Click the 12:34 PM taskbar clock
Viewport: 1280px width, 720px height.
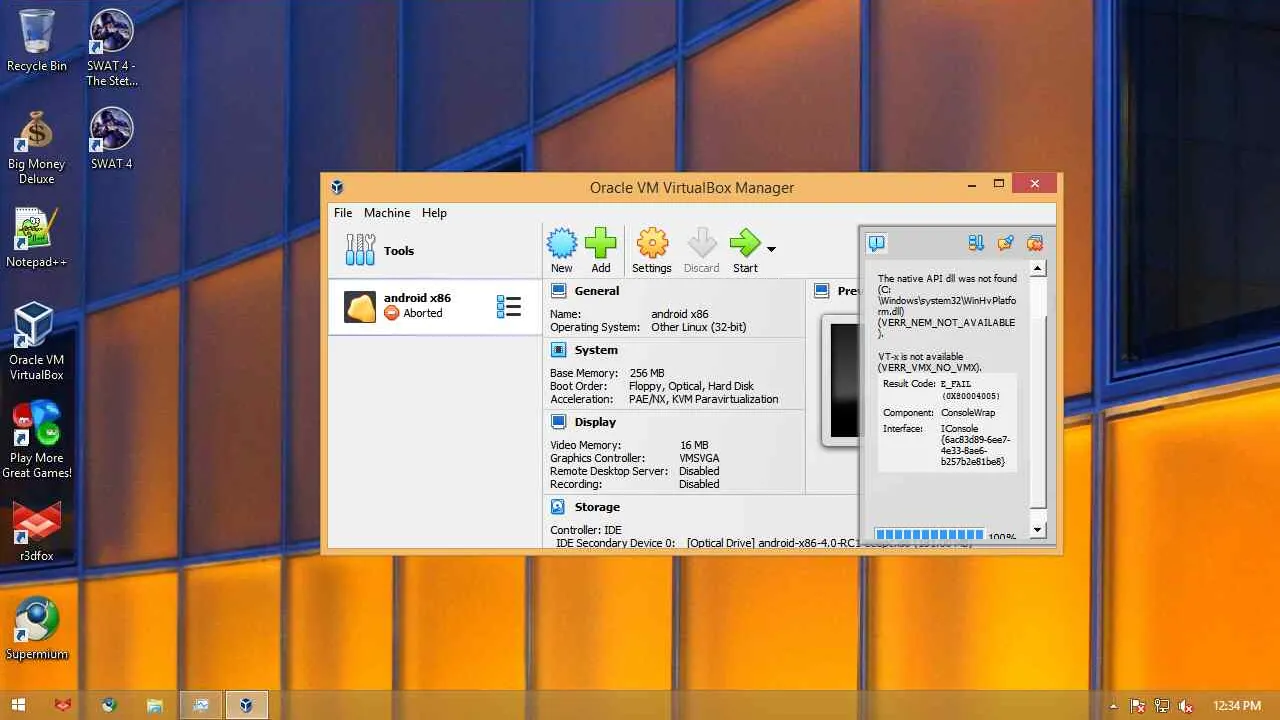coord(1236,706)
